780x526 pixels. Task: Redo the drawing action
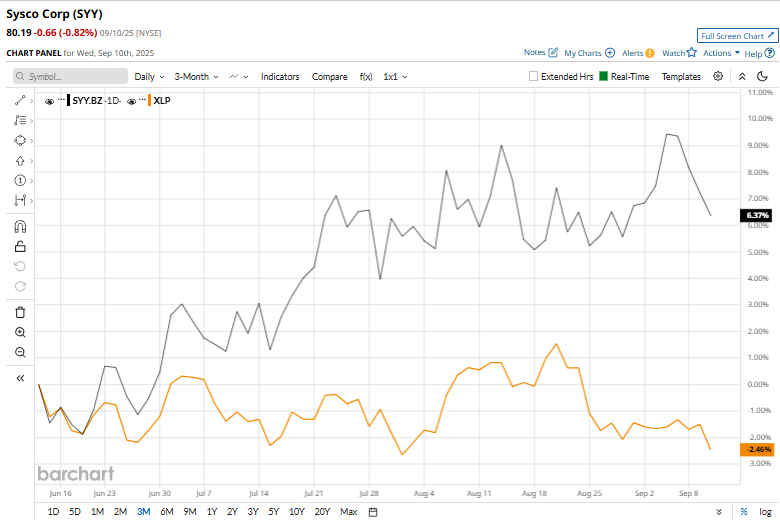(x=20, y=286)
